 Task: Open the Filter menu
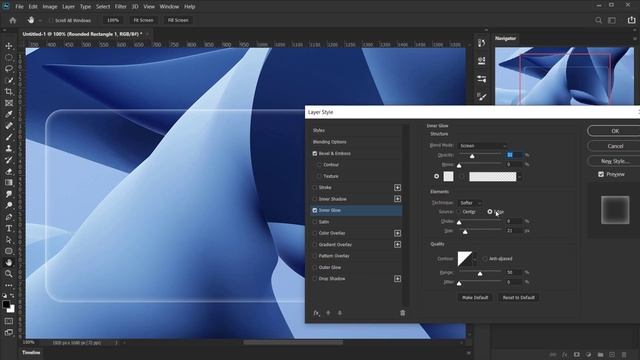coord(120,7)
